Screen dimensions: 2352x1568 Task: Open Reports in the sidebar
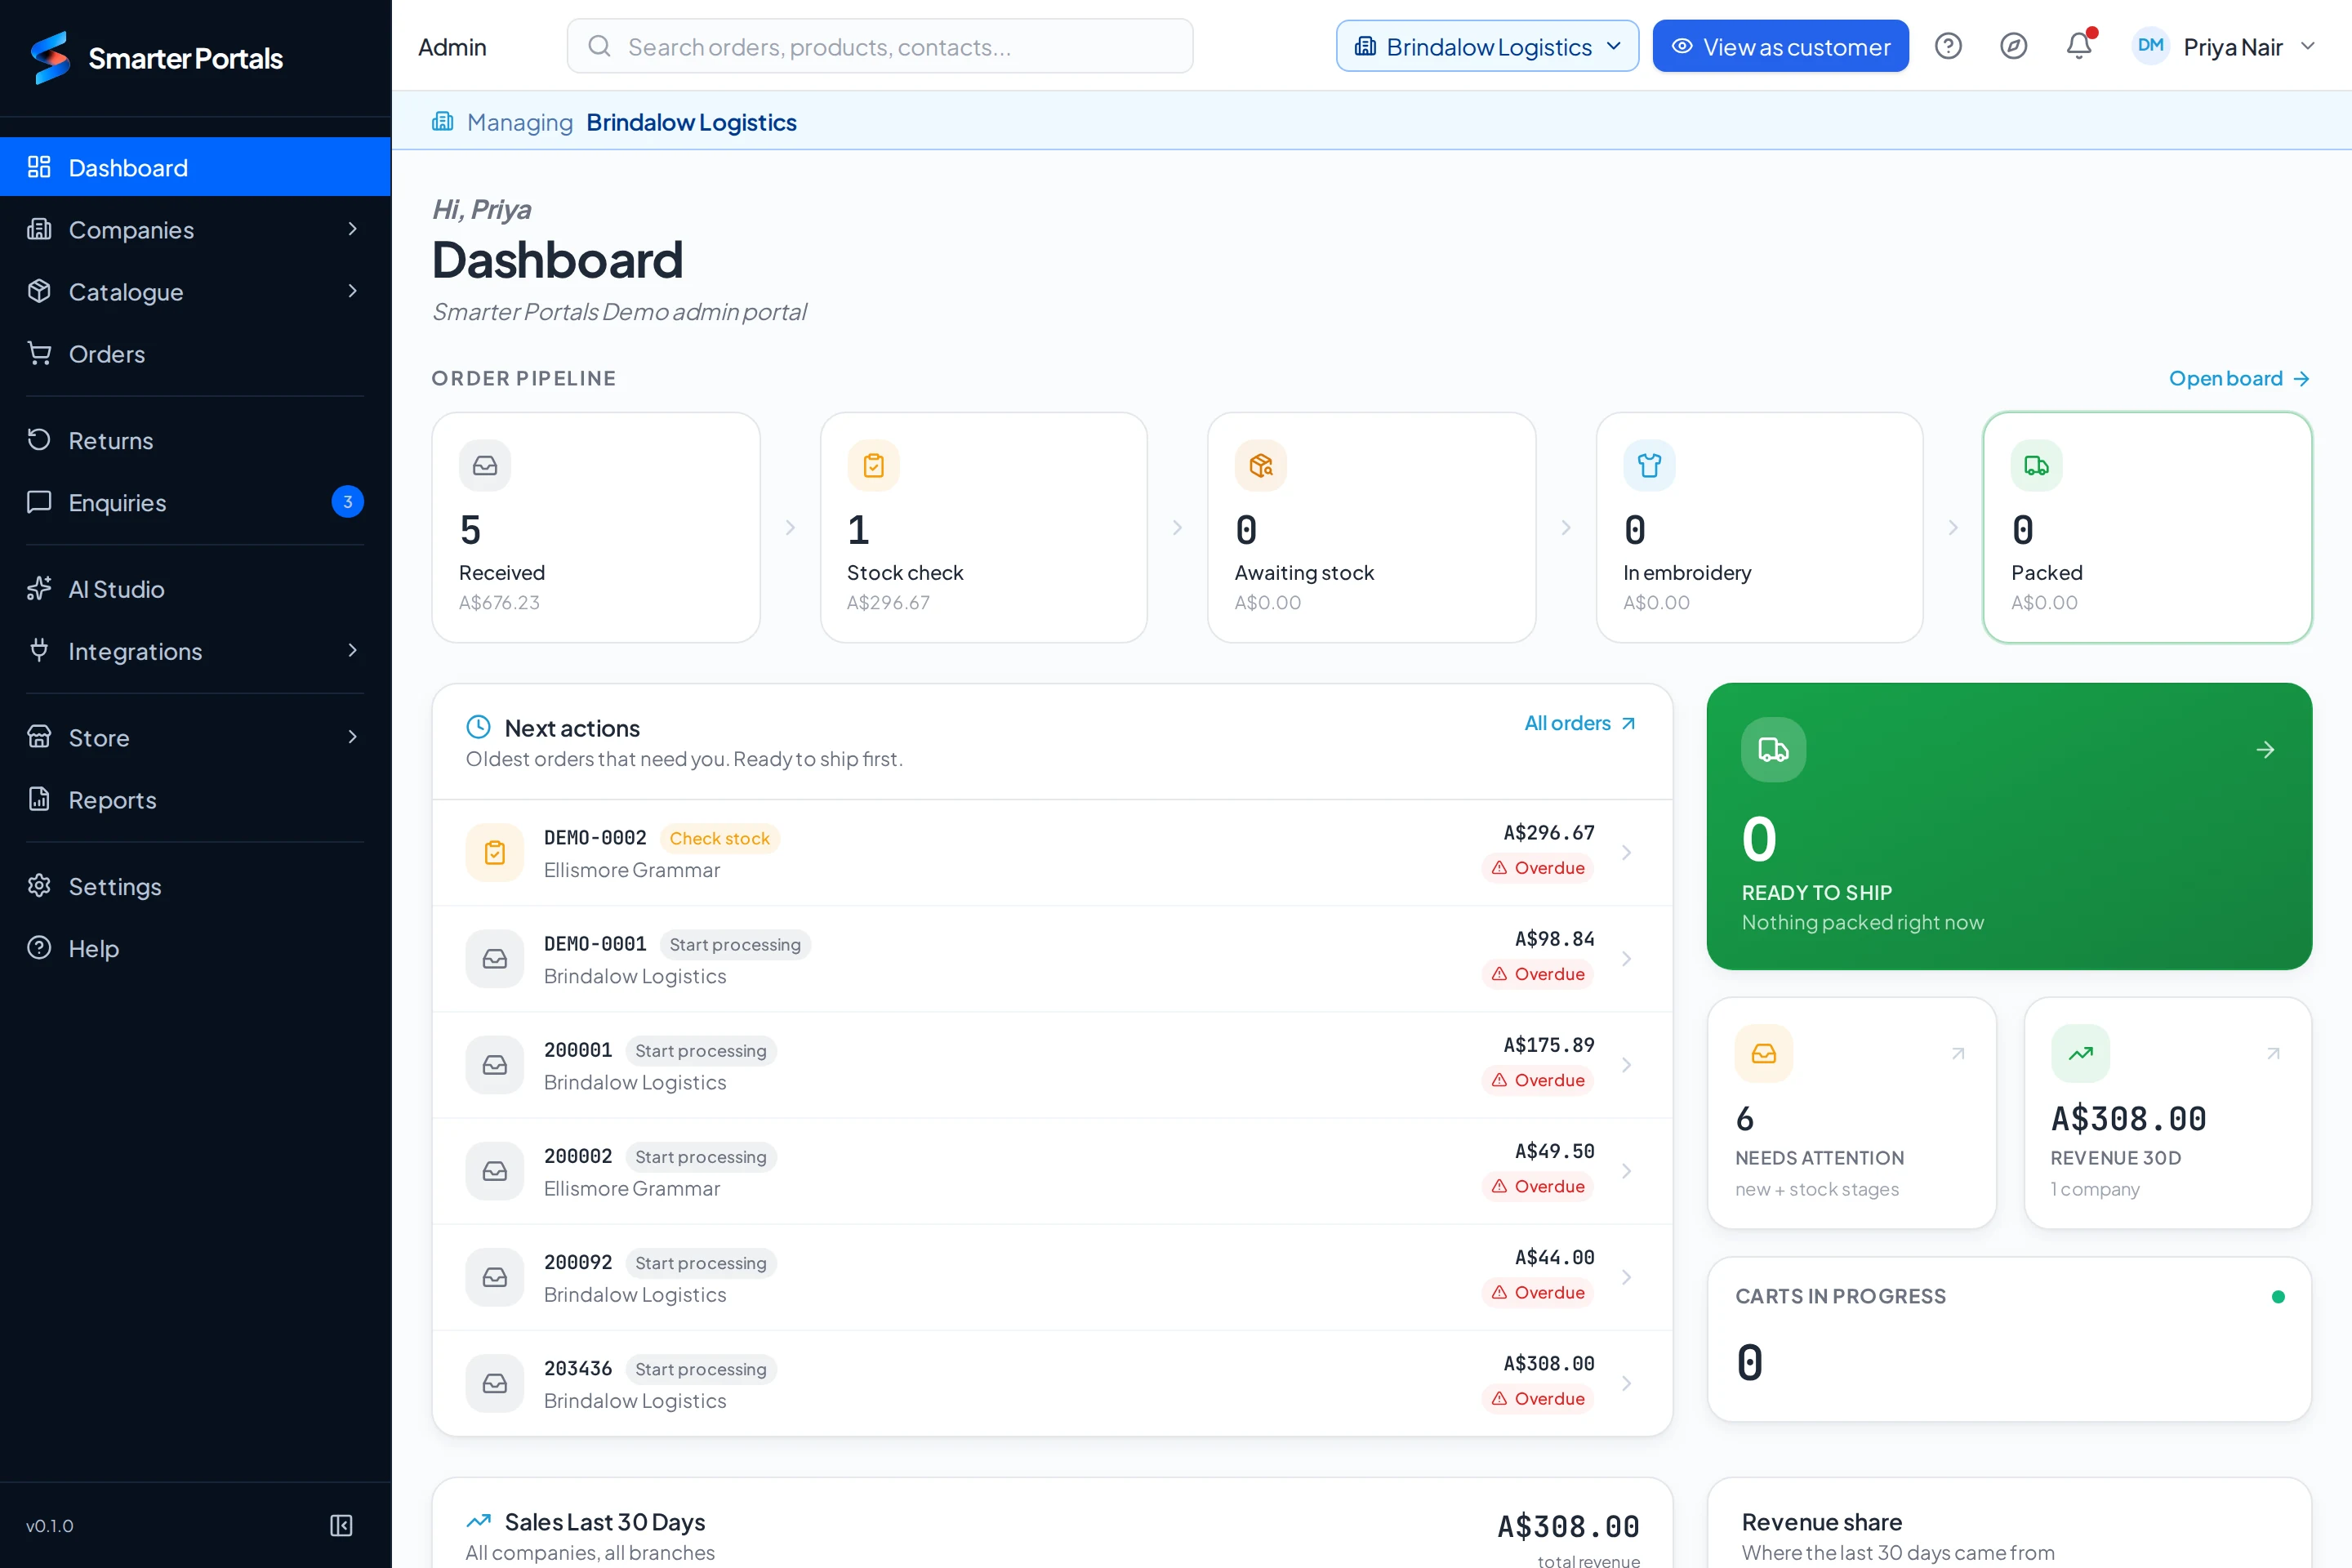[x=195, y=799]
